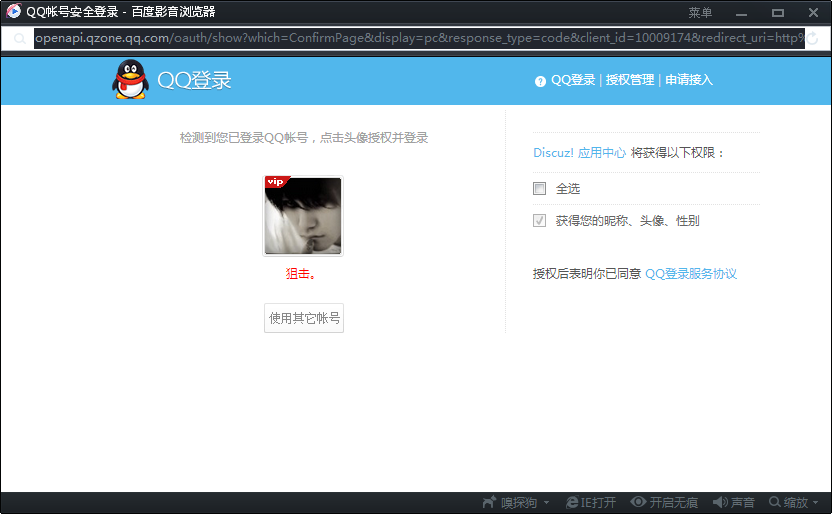
Task: Click the URL address bar field
Action: 419,38
